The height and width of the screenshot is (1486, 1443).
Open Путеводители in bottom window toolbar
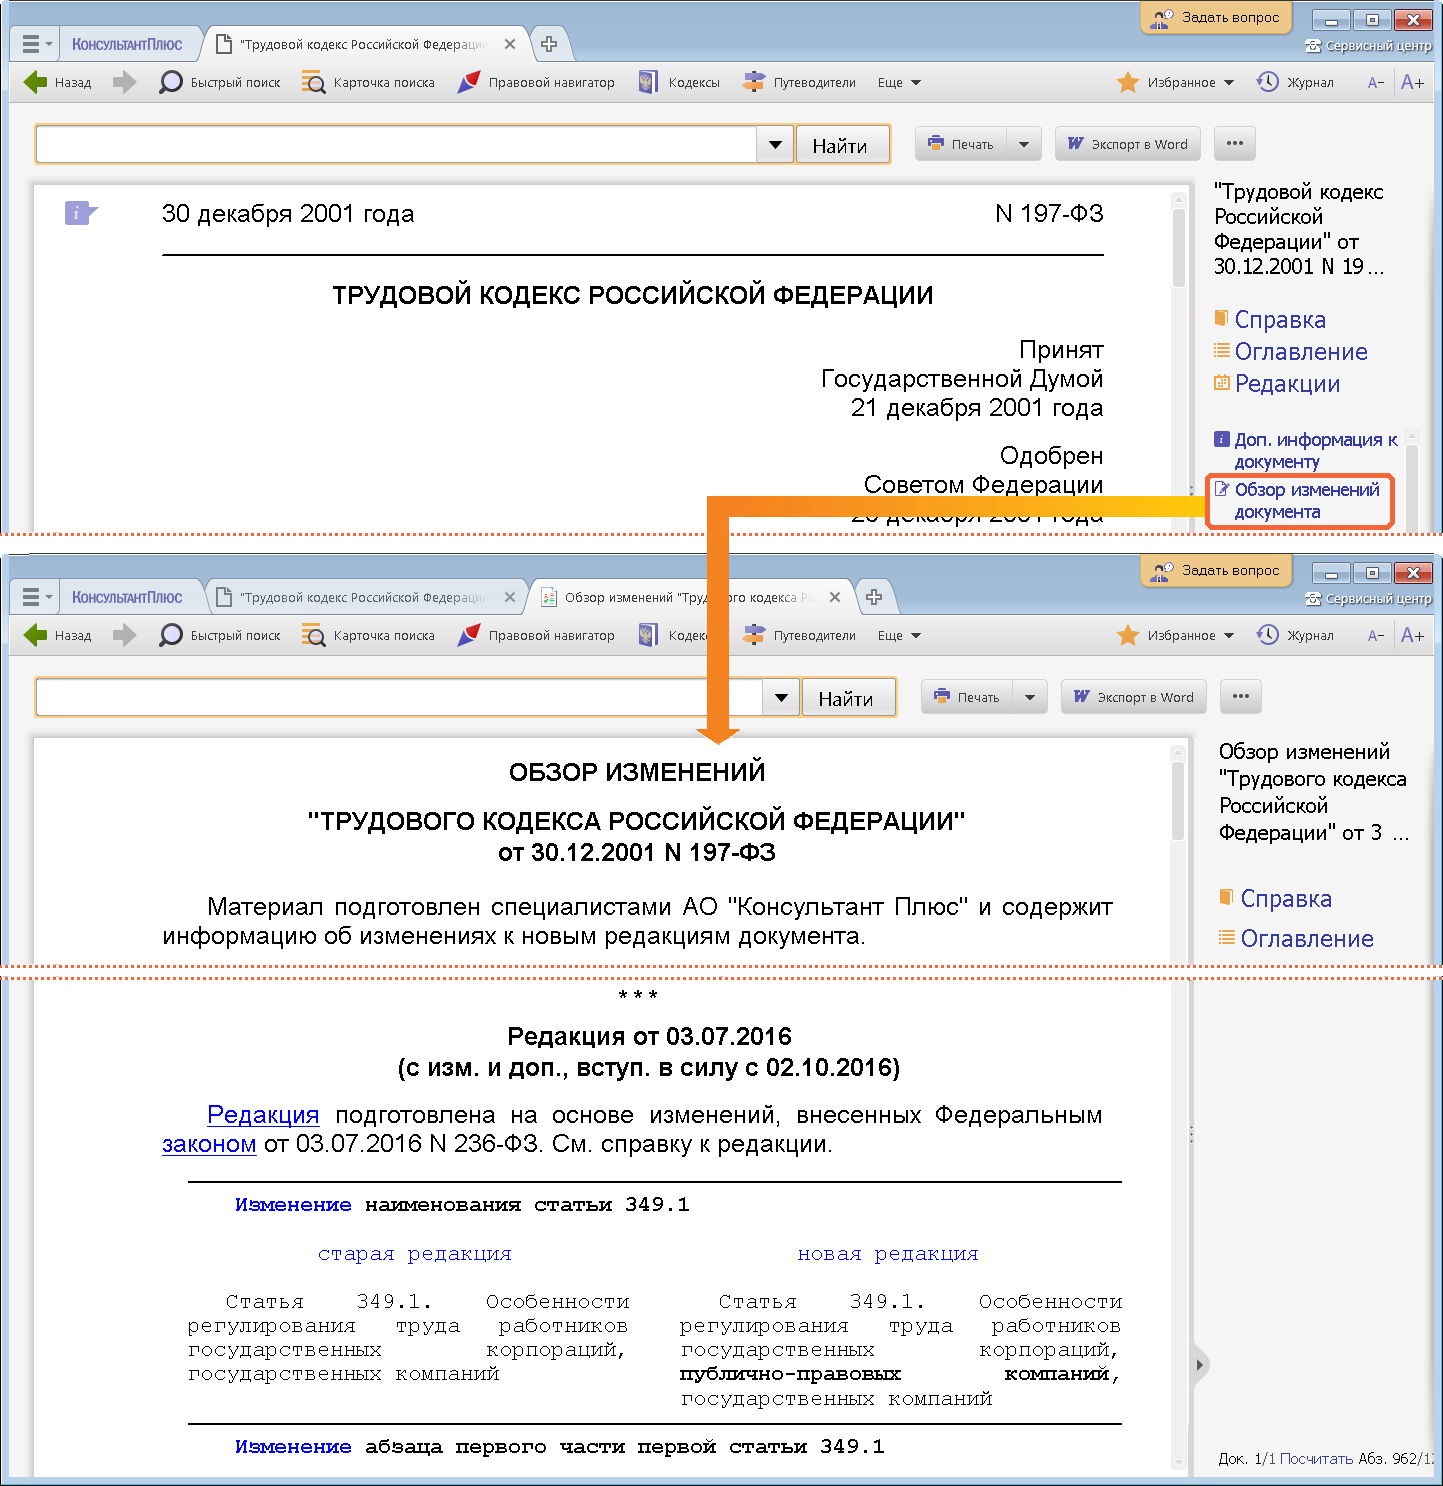(x=799, y=635)
